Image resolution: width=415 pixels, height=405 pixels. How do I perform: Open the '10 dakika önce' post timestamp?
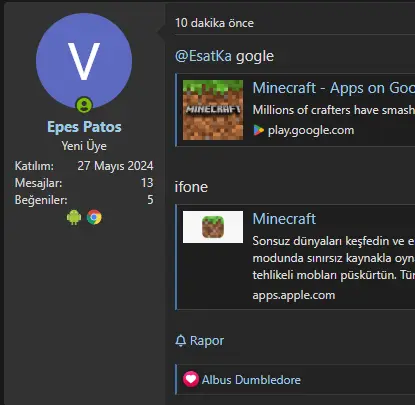click(214, 23)
